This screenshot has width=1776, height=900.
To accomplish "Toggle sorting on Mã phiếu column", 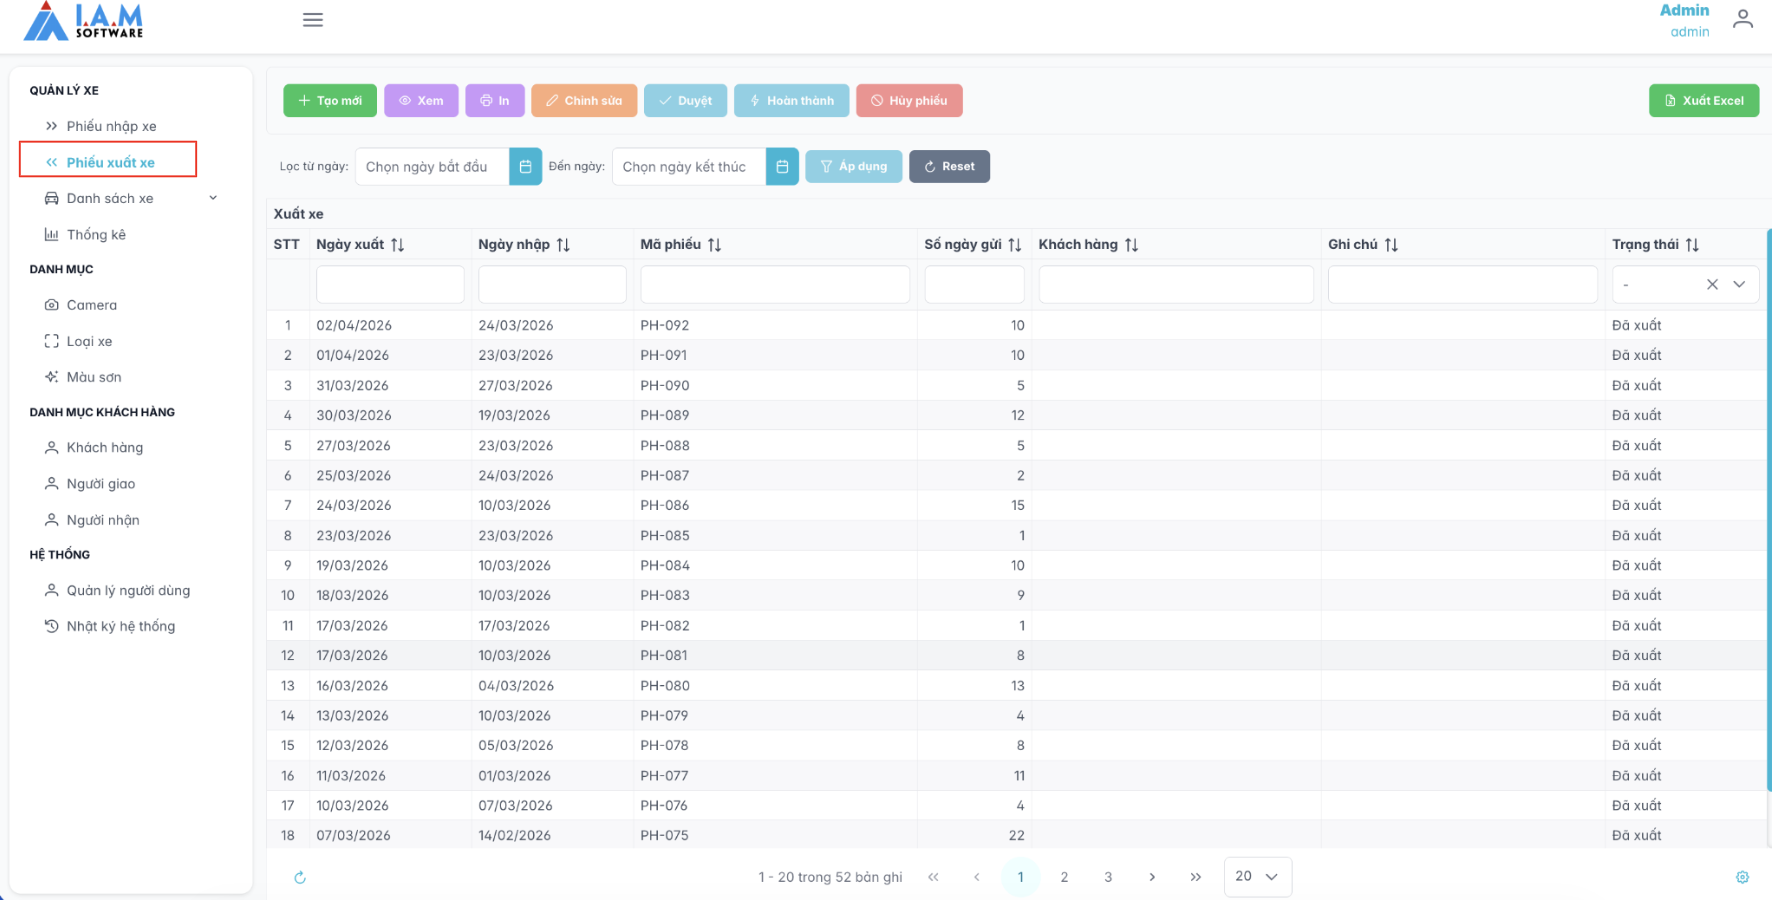I will coord(714,245).
